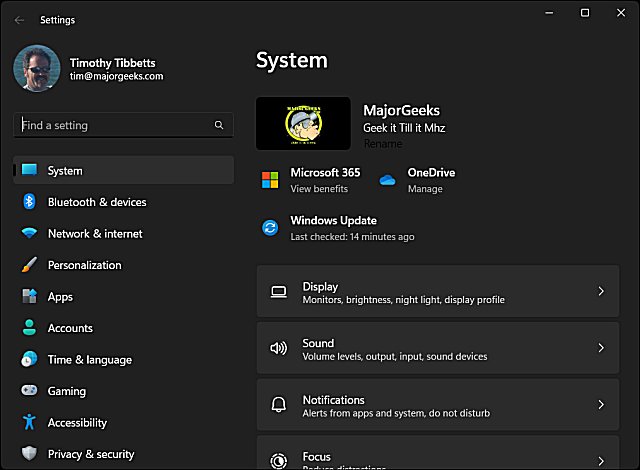This screenshot has height=470, width=640.
Task: Click the Rename link under MajorGeeks
Action: (383, 144)
